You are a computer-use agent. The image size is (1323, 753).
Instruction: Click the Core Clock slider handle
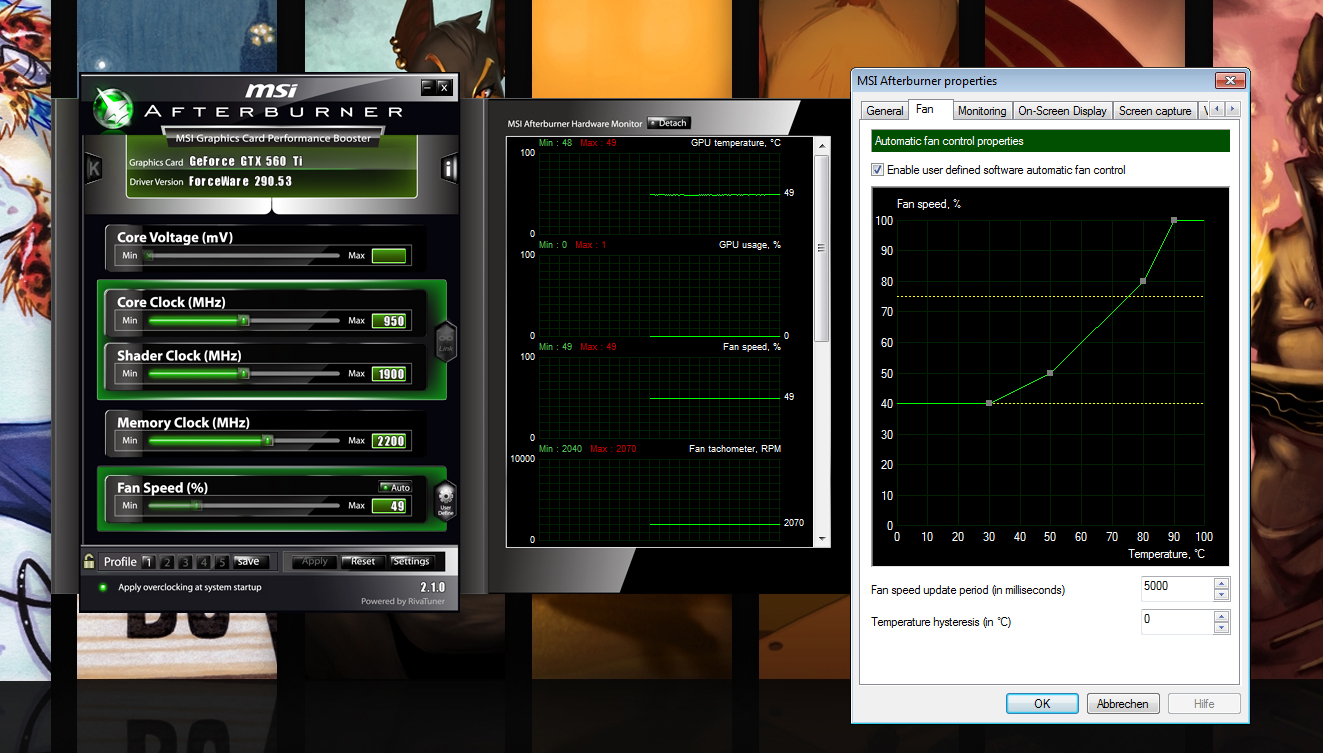(243, 321)
